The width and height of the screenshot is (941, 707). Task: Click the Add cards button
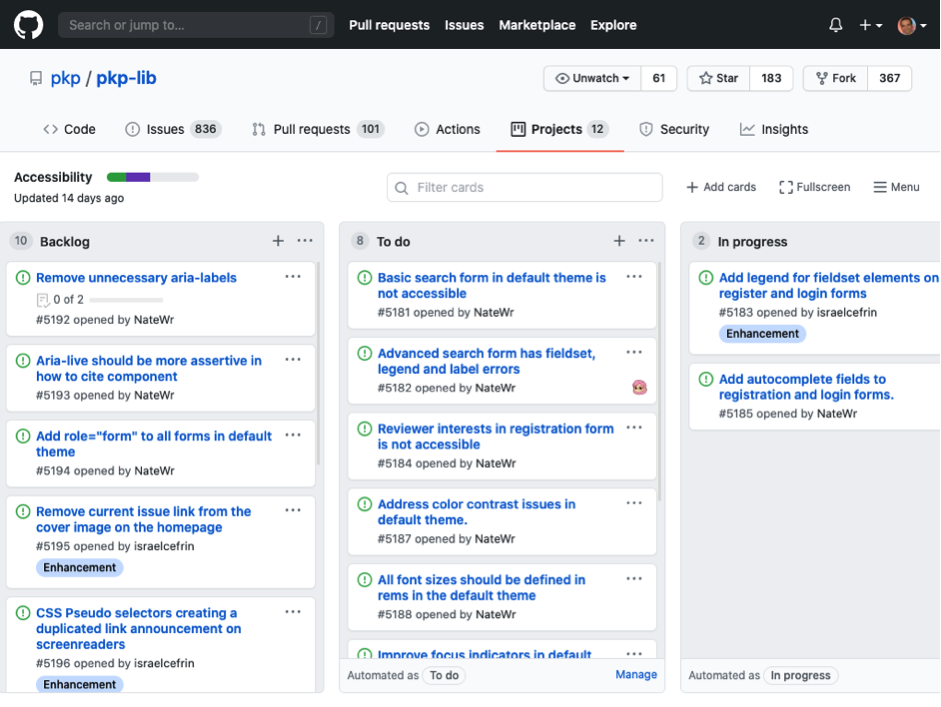tap(721, 187)
